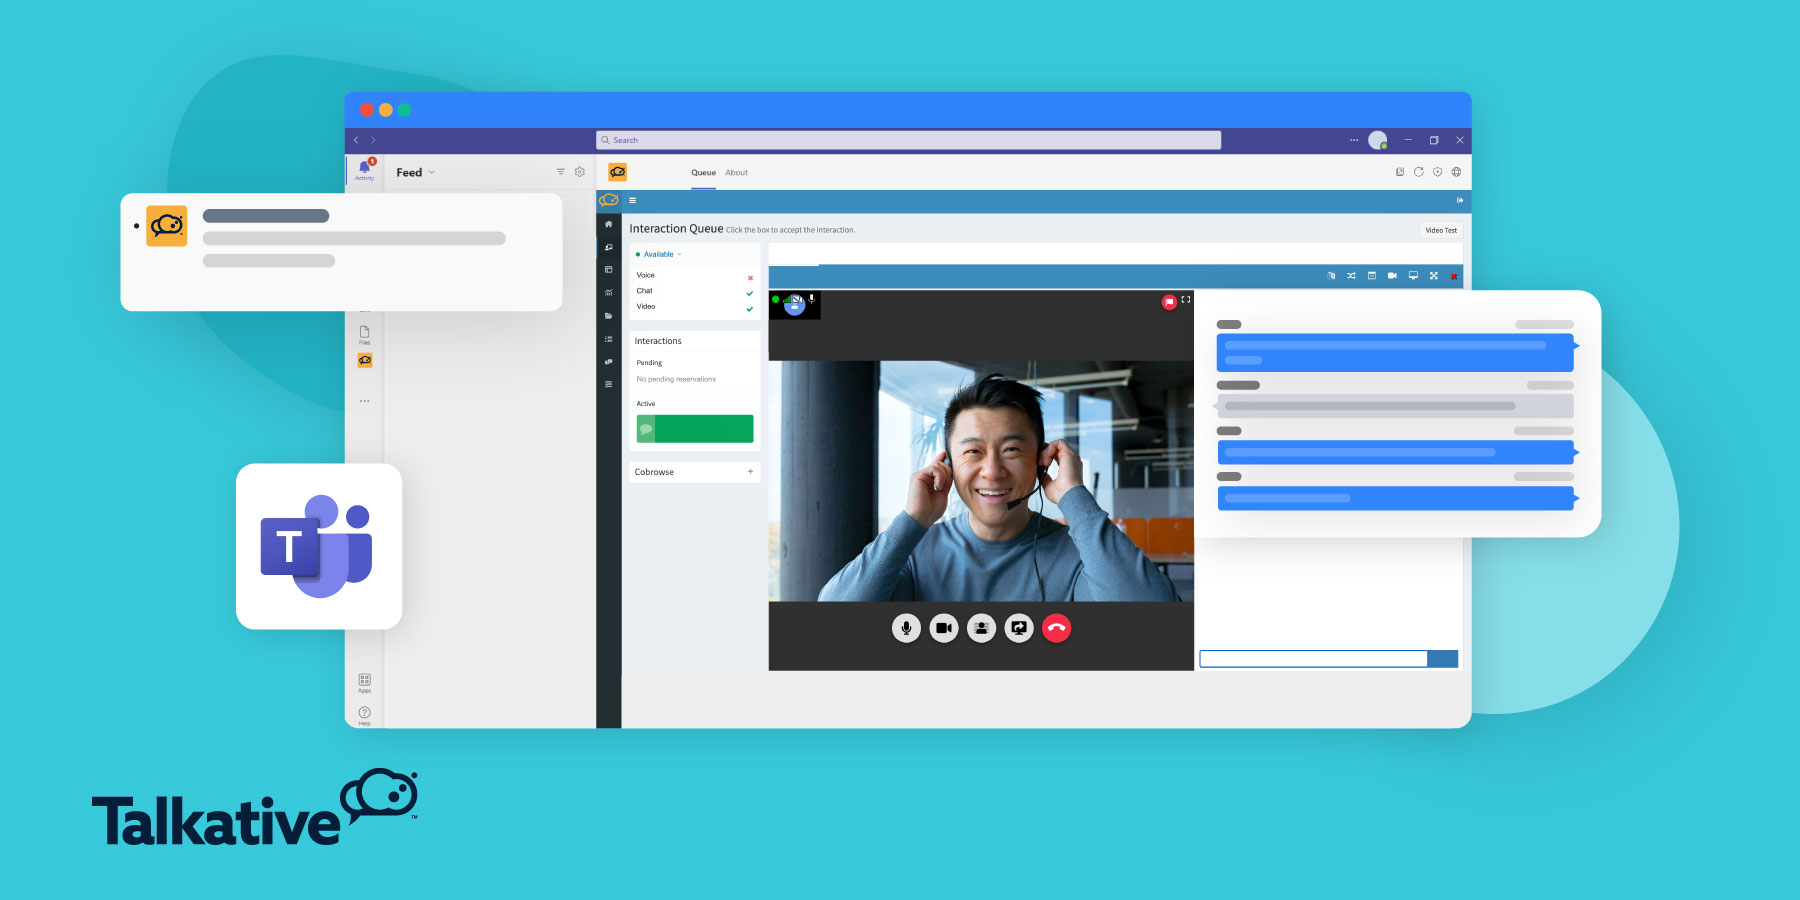The width and height of the screenshot is (1800, 900).
Task: Toggle the Chat channel availability
Action: coord(750,293)
